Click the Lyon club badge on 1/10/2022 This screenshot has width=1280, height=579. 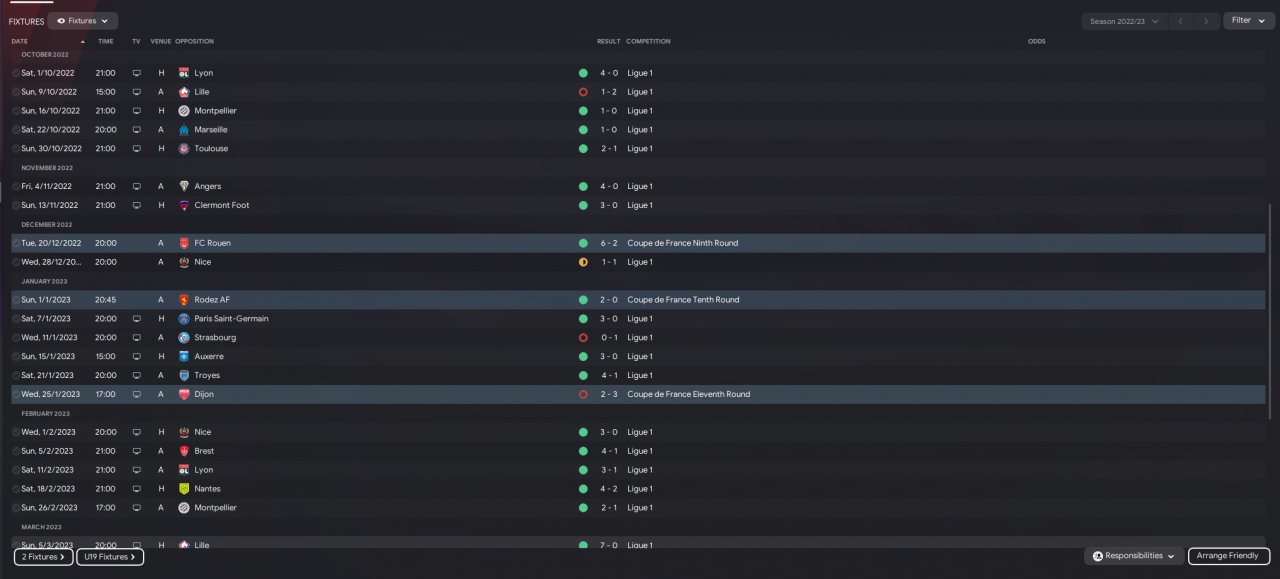coord(183,73)
